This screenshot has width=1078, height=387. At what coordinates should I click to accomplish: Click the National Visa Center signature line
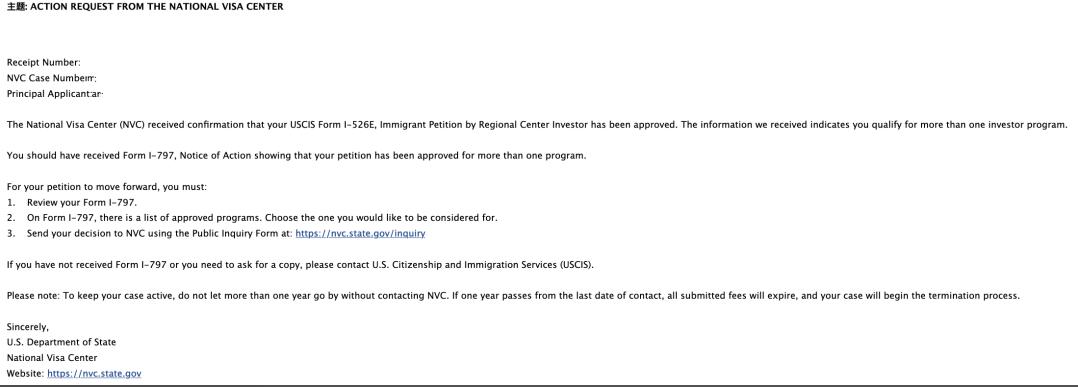pyautogui.click(x=52, y=358)
